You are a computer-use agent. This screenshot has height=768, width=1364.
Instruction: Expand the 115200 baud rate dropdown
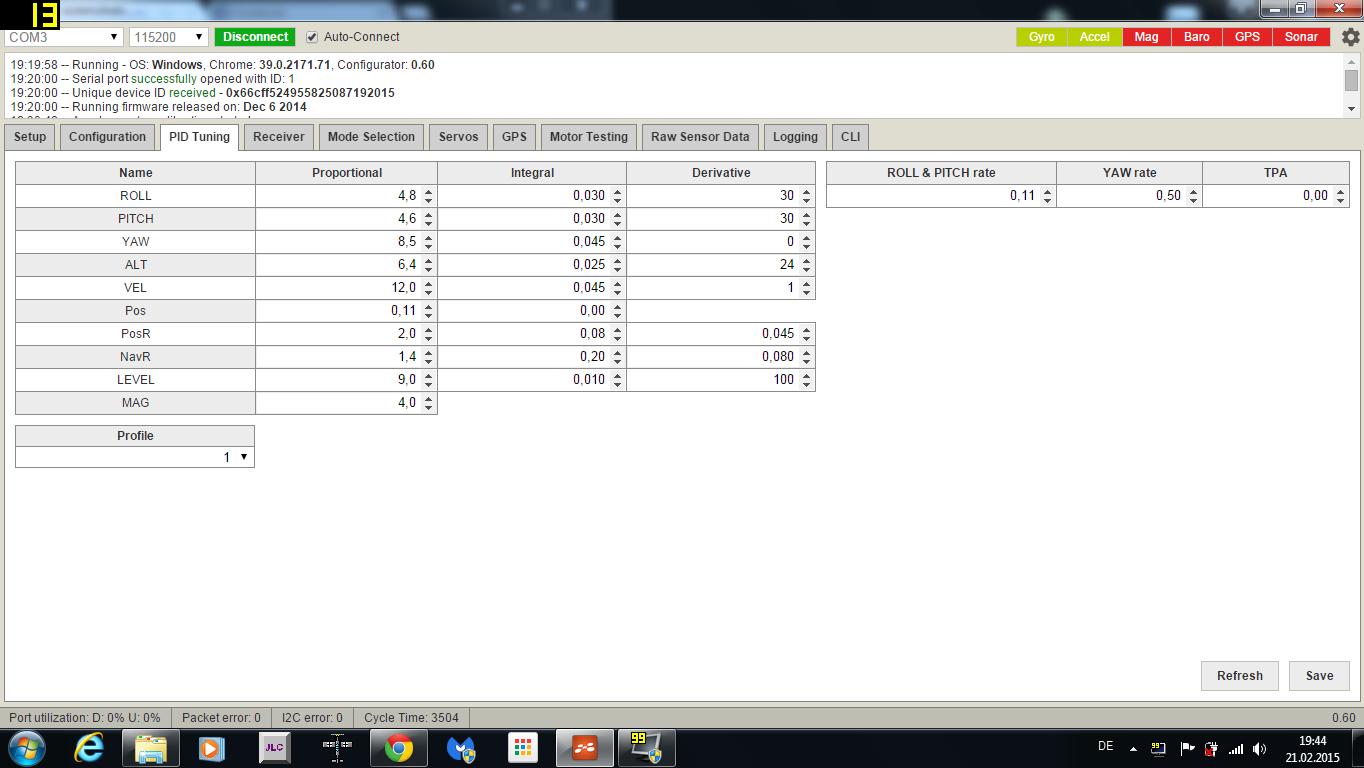(x=168, y=37)
